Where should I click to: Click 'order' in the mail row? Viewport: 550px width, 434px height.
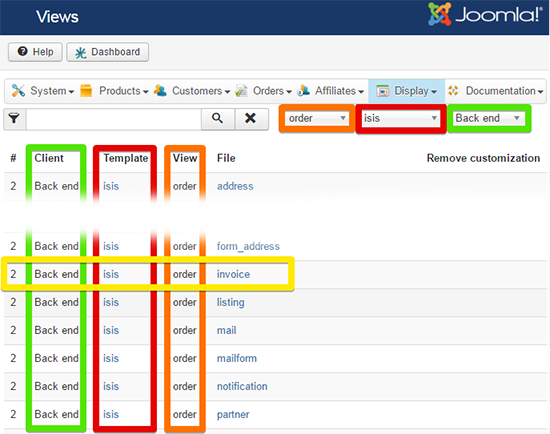click(185, 330)
